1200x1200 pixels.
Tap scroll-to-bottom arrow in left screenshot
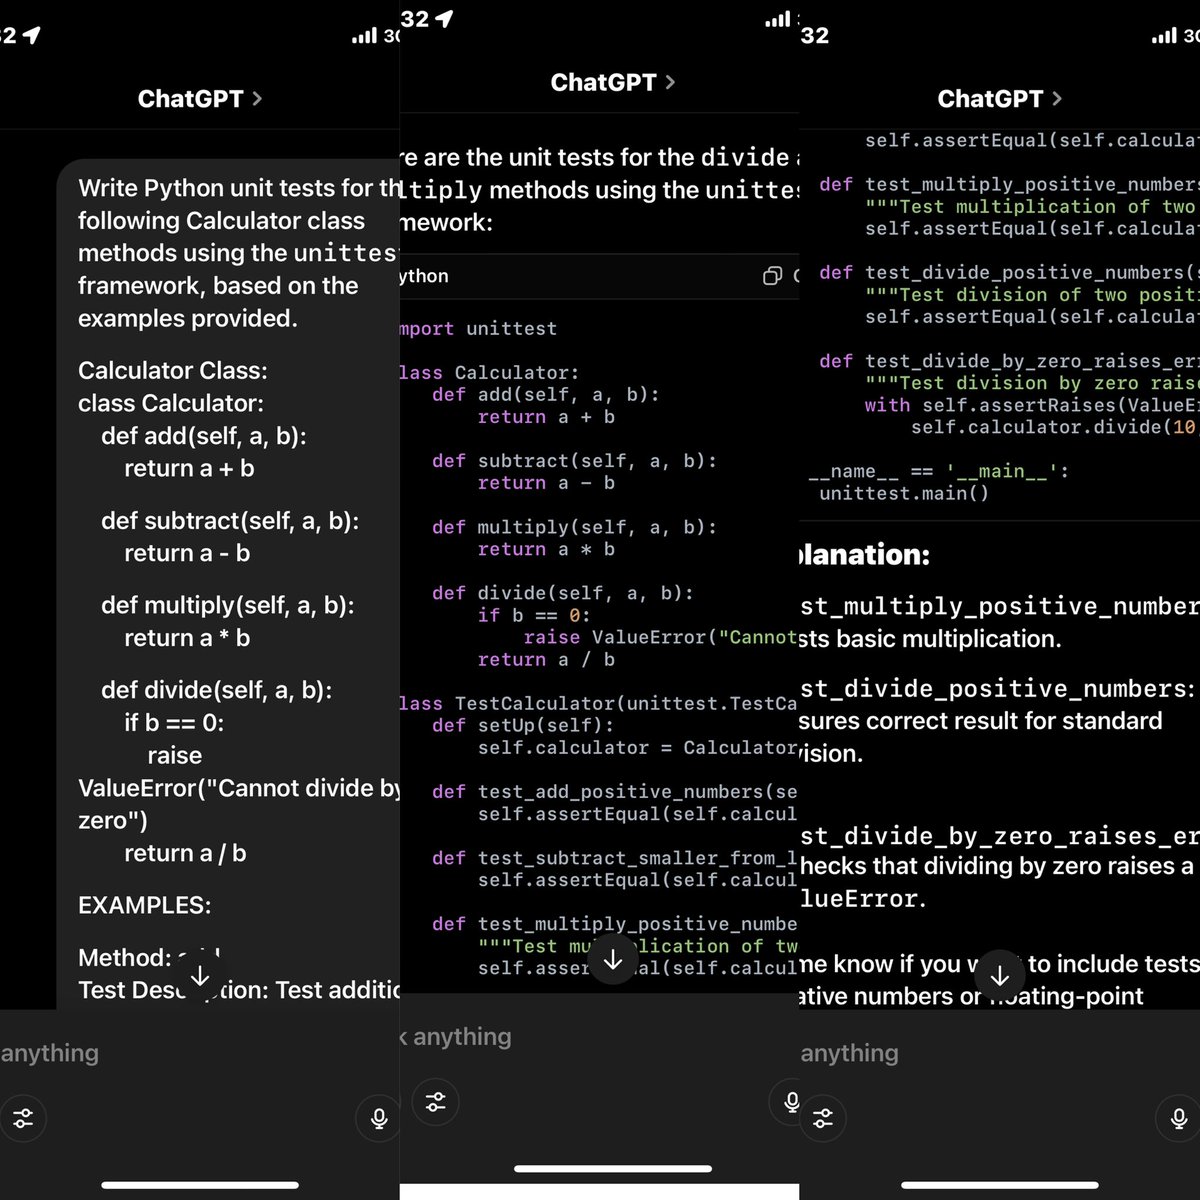point(199,976)
